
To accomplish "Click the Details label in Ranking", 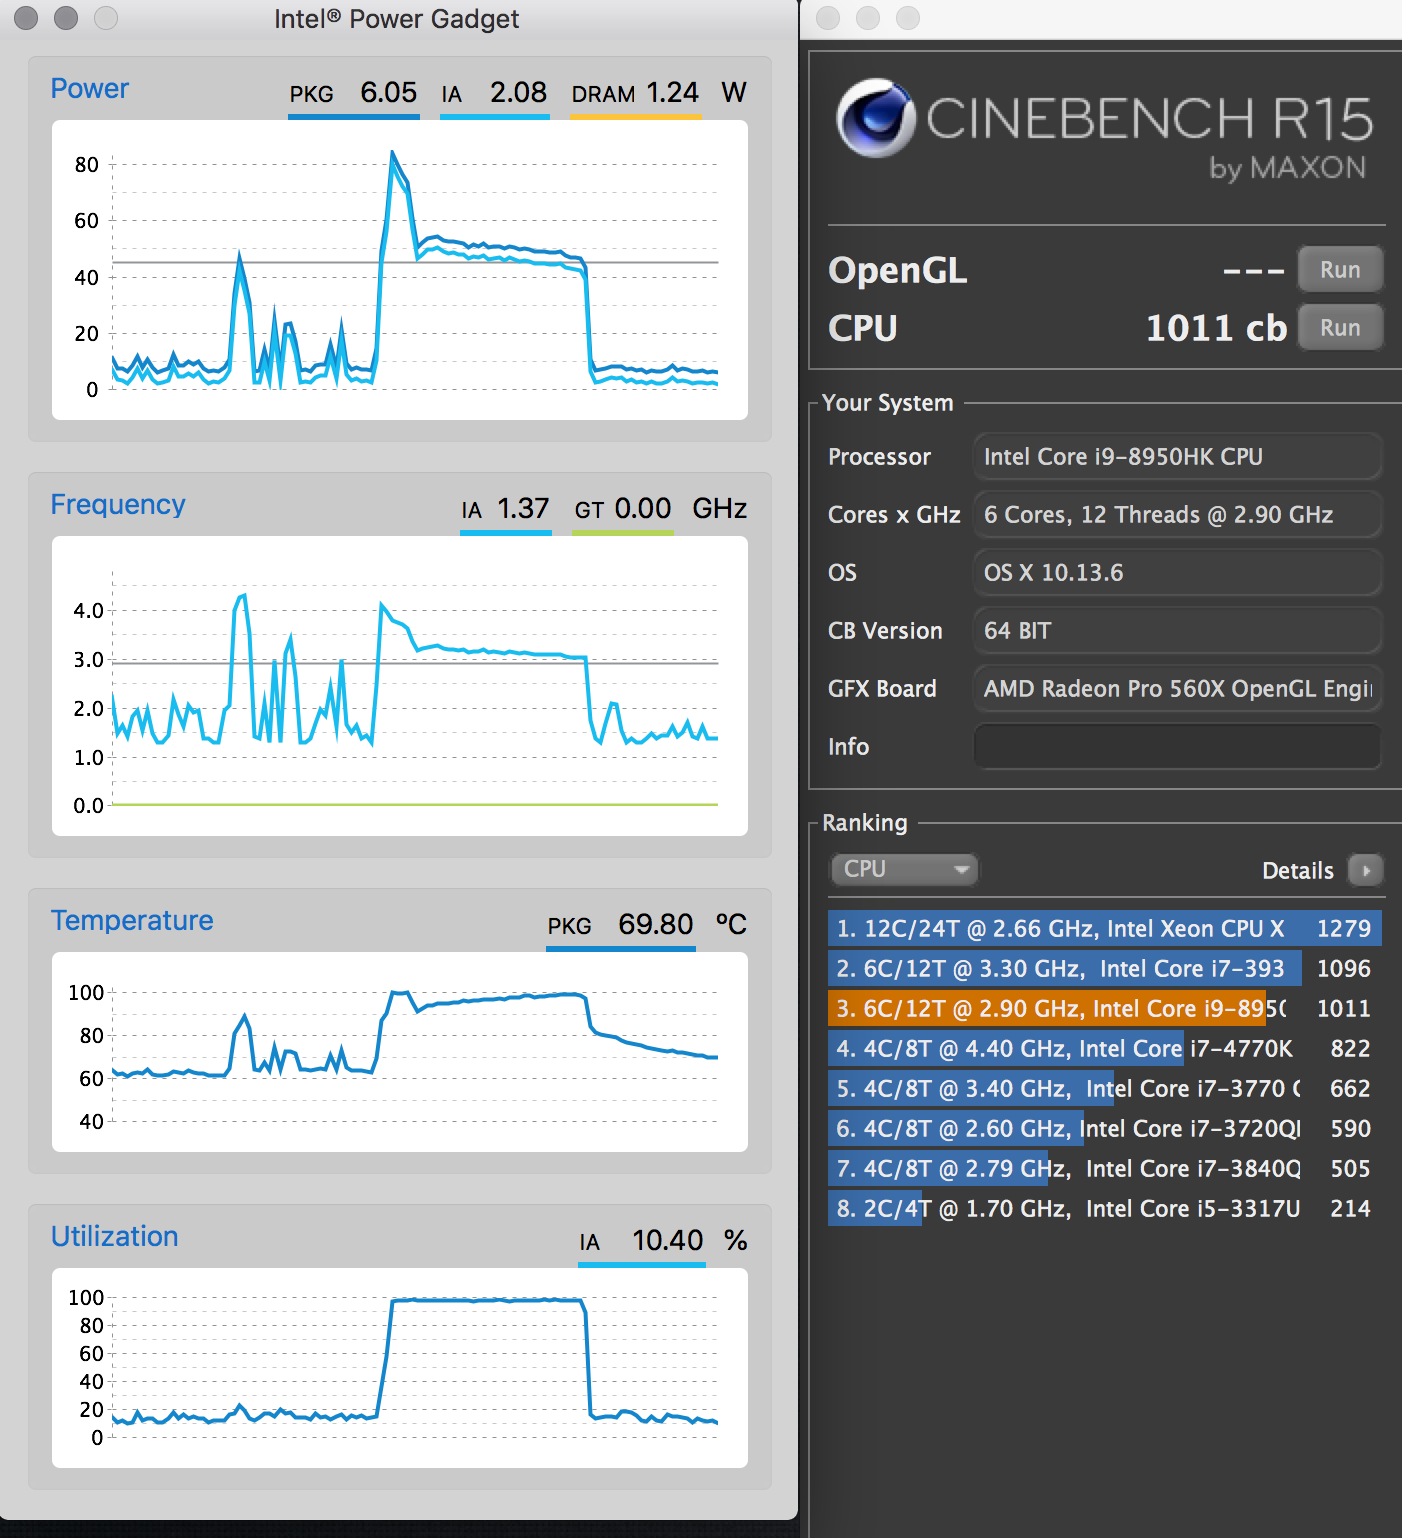I will [1298, 870].
